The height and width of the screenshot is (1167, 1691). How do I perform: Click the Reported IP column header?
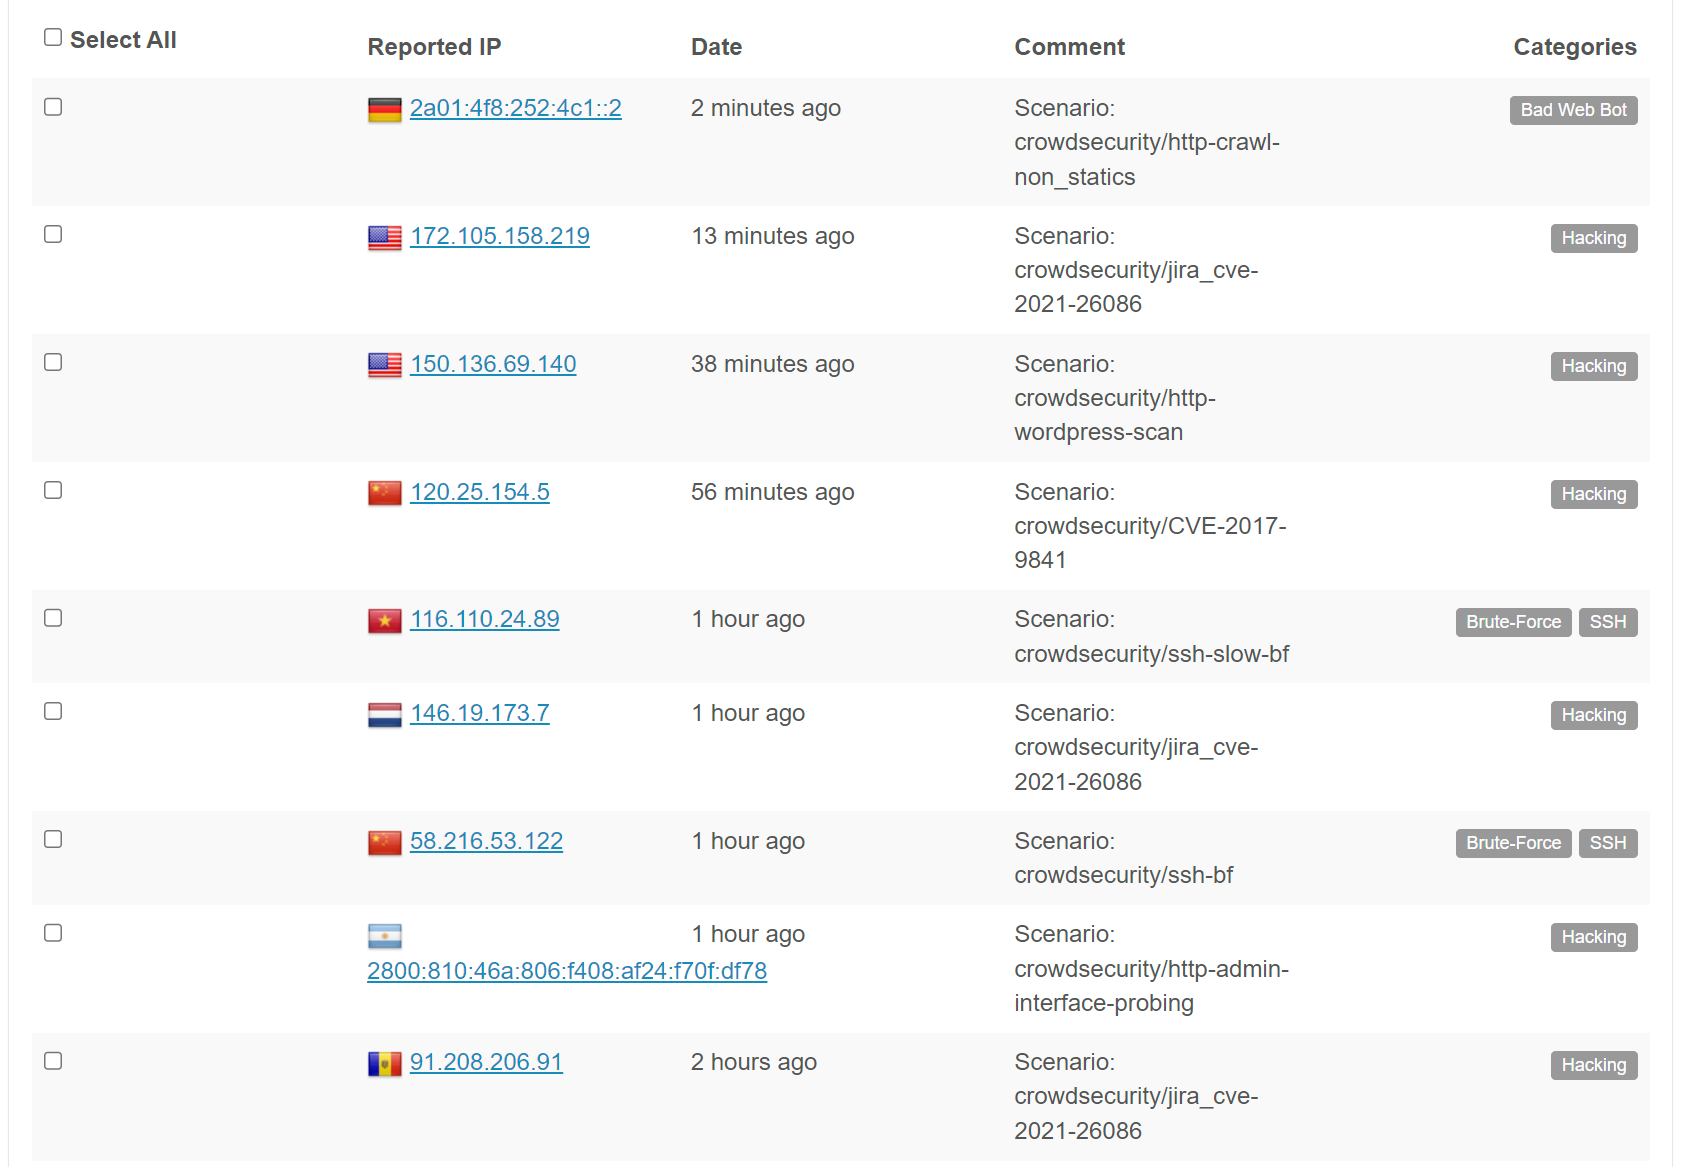click(434, 47)
